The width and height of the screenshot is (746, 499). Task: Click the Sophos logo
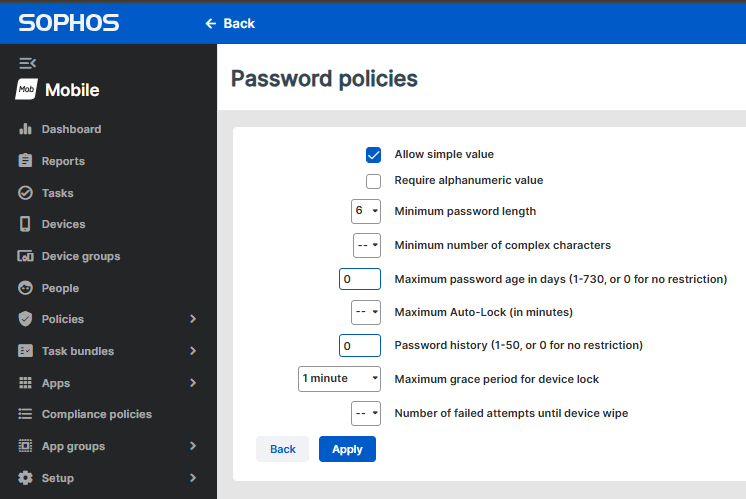(x=69, y=23)
